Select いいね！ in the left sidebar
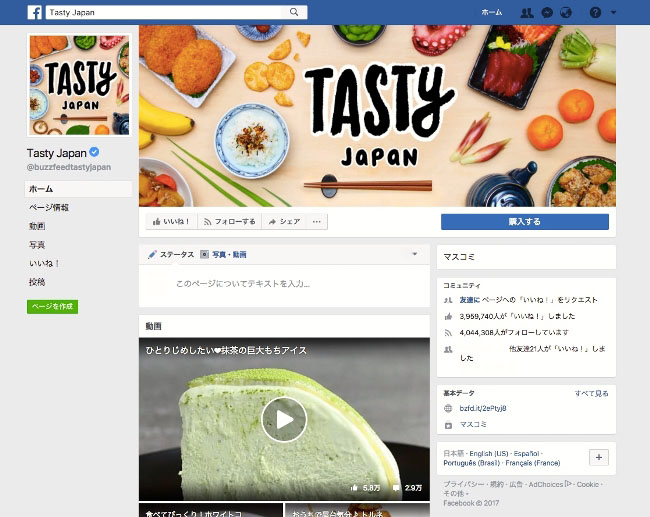Viewport: 650px width, 517px height. tap(44, 263)
